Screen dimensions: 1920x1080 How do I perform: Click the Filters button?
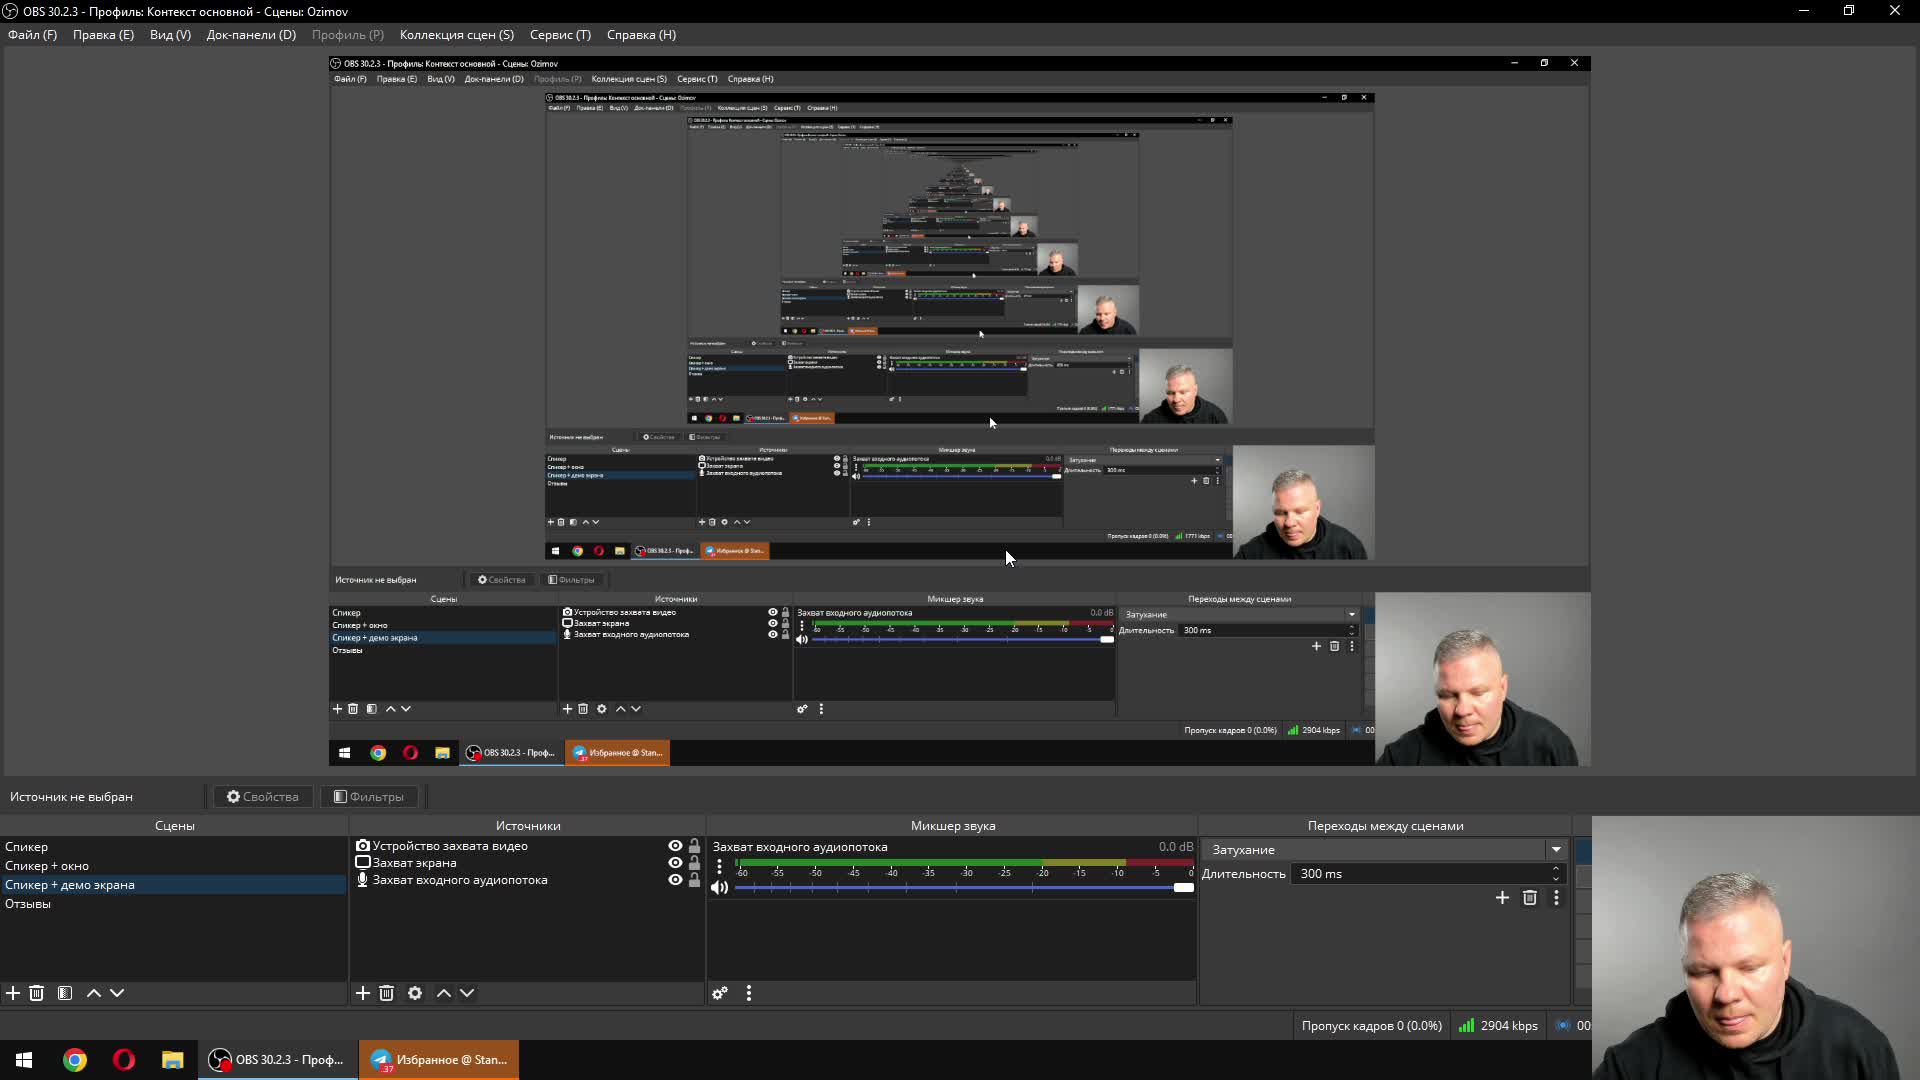tap(369, 797)
